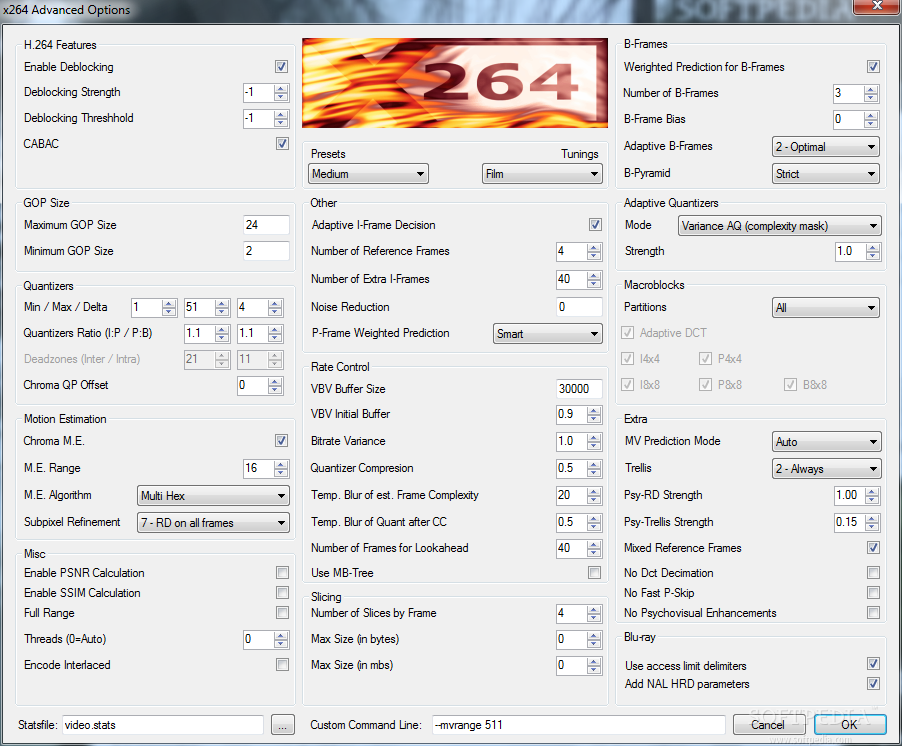Uncheck Mixed Reference Frames

coord(873,548)
